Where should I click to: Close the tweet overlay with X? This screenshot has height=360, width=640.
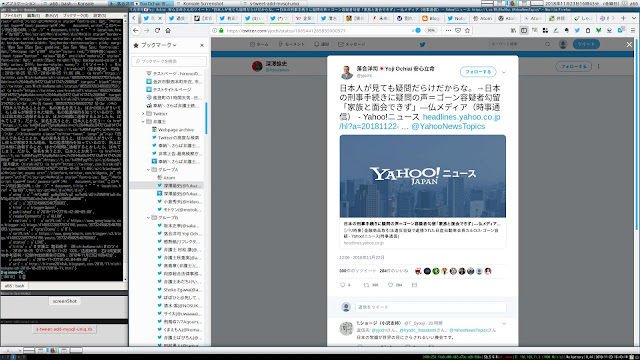(629, 44)
